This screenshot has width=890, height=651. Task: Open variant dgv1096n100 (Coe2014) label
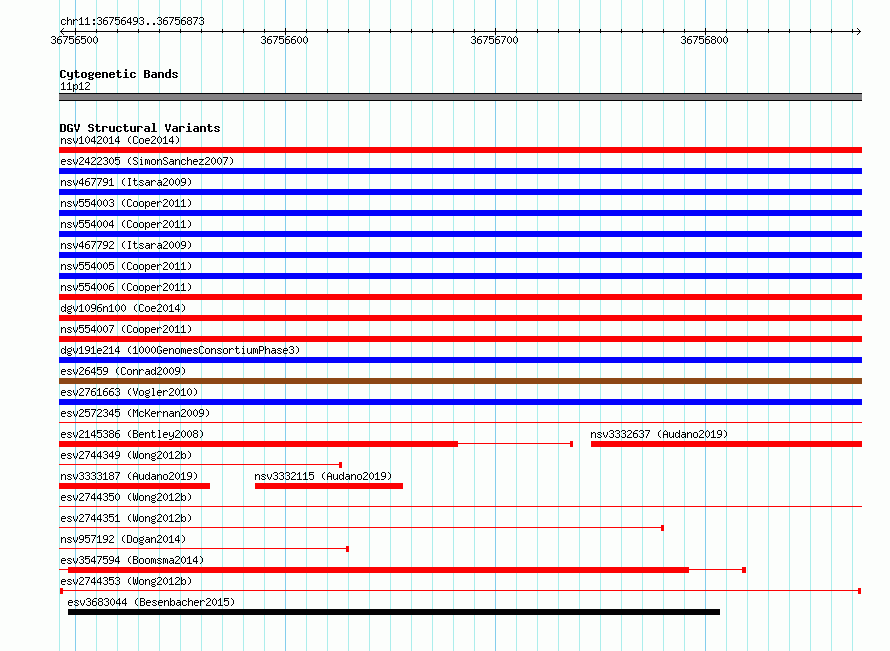point(123,308)
